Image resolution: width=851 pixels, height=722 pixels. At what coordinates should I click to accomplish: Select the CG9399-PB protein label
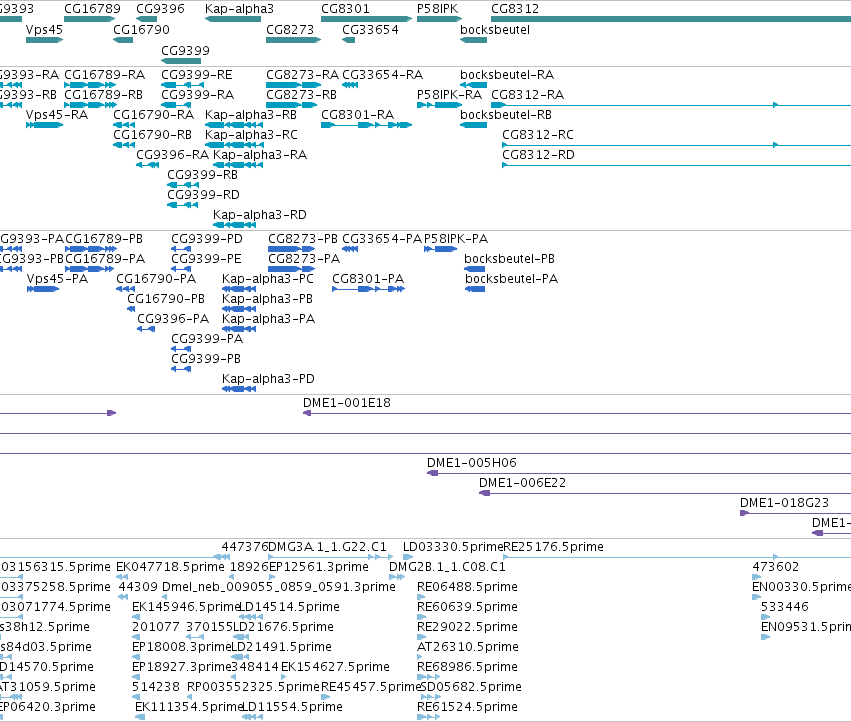206,359
